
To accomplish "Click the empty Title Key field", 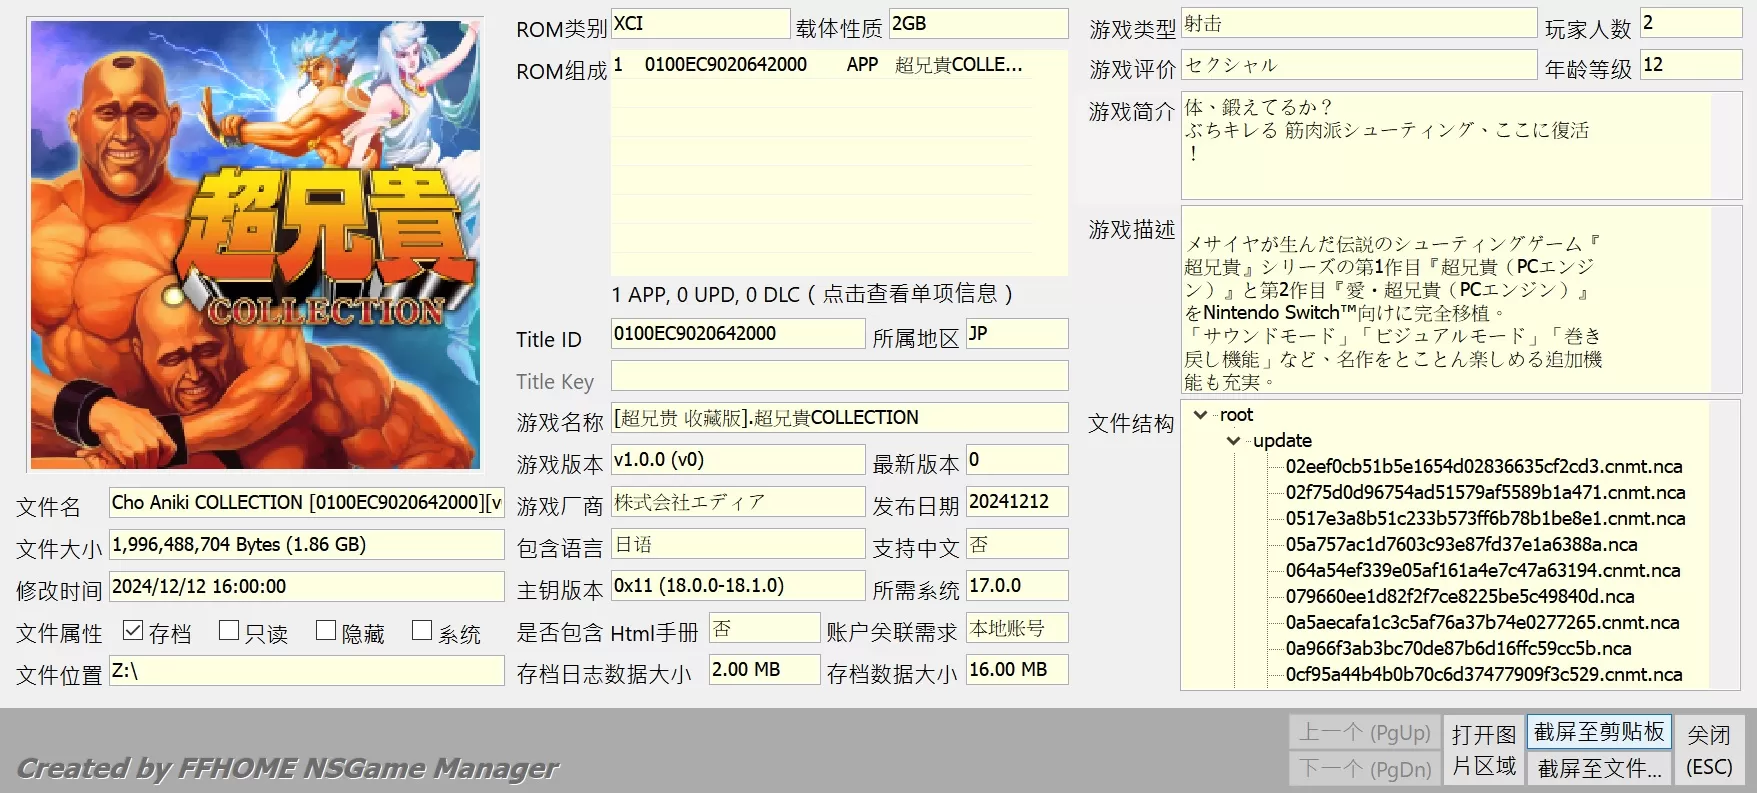I will pos(838,376).
